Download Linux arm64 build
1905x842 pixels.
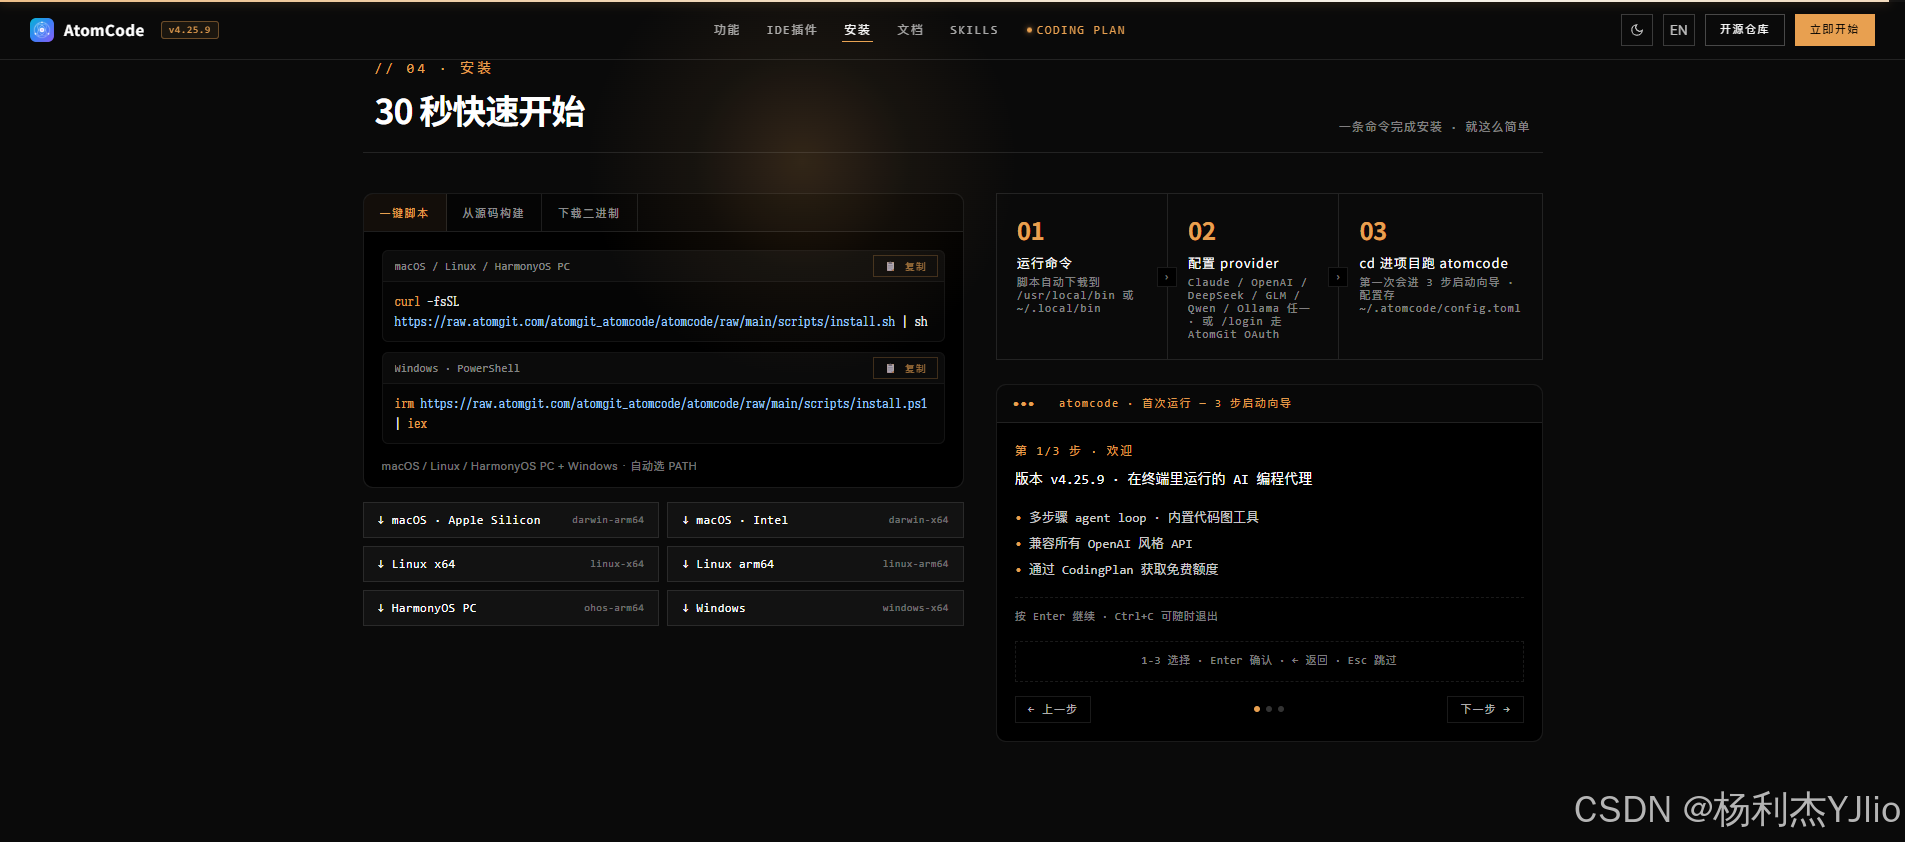point(815,564)
